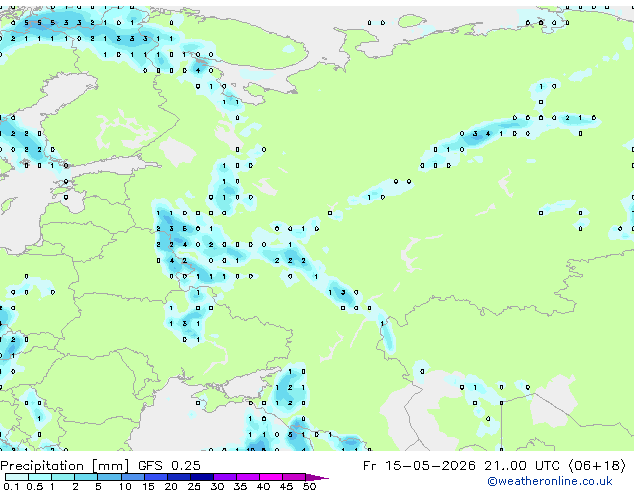Pick legend swatch between 0.5 and 1
Image resolution: width=634 pixels, height=490 pixels.
pos(40,477)
